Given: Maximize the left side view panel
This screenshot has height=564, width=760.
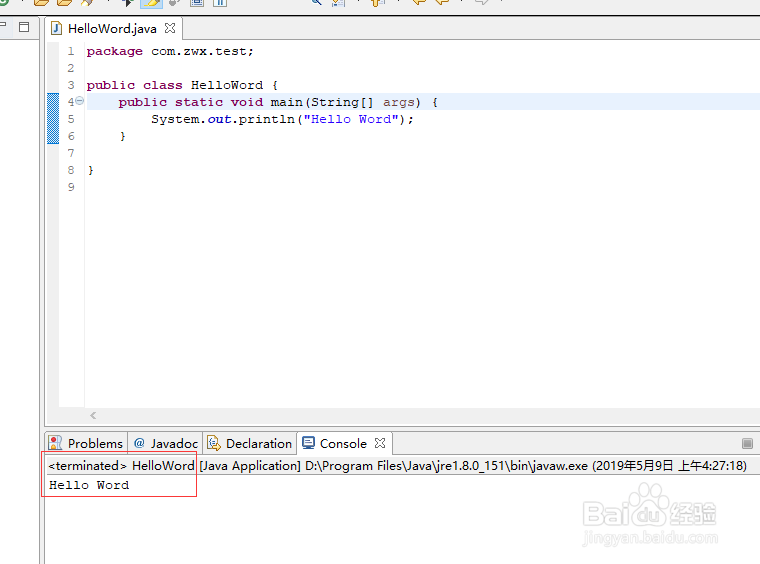Looking at the screenshot, I should [x=24, y=27].
